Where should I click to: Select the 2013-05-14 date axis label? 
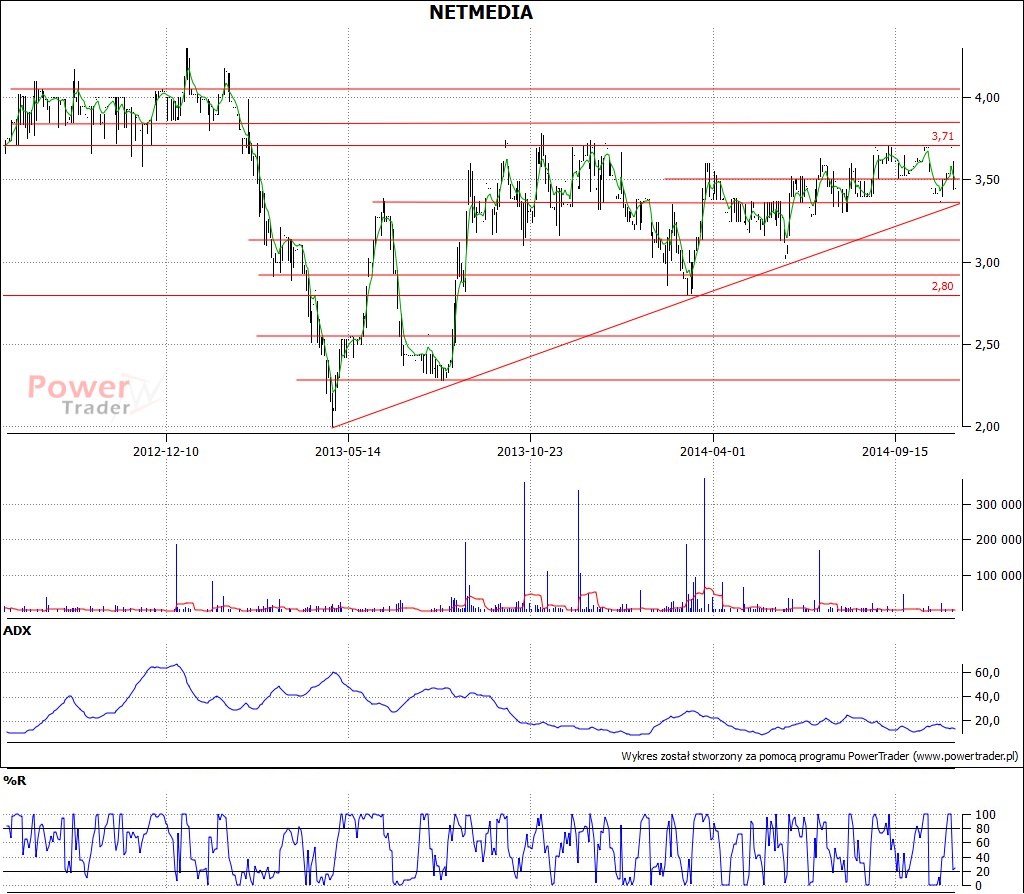point(347,451)
